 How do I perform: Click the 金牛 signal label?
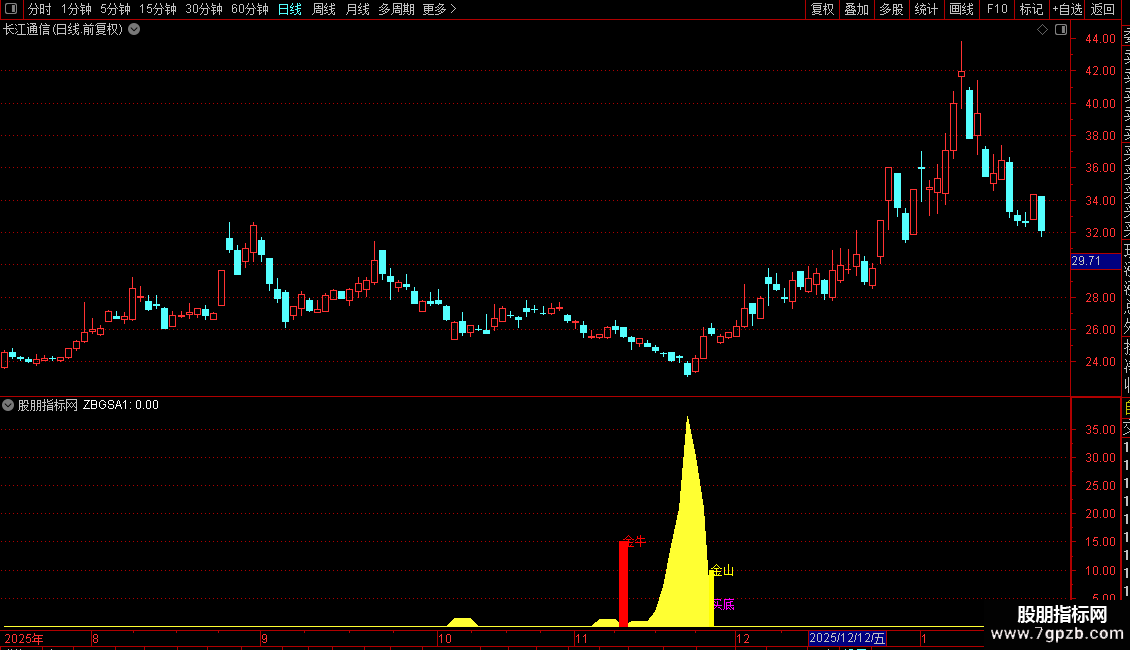[635, 540]
